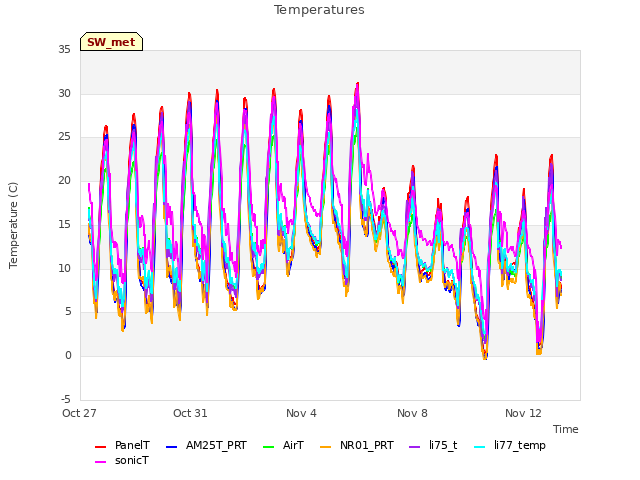Click the Nov 12 x-axis tick label

pos(523,413)
